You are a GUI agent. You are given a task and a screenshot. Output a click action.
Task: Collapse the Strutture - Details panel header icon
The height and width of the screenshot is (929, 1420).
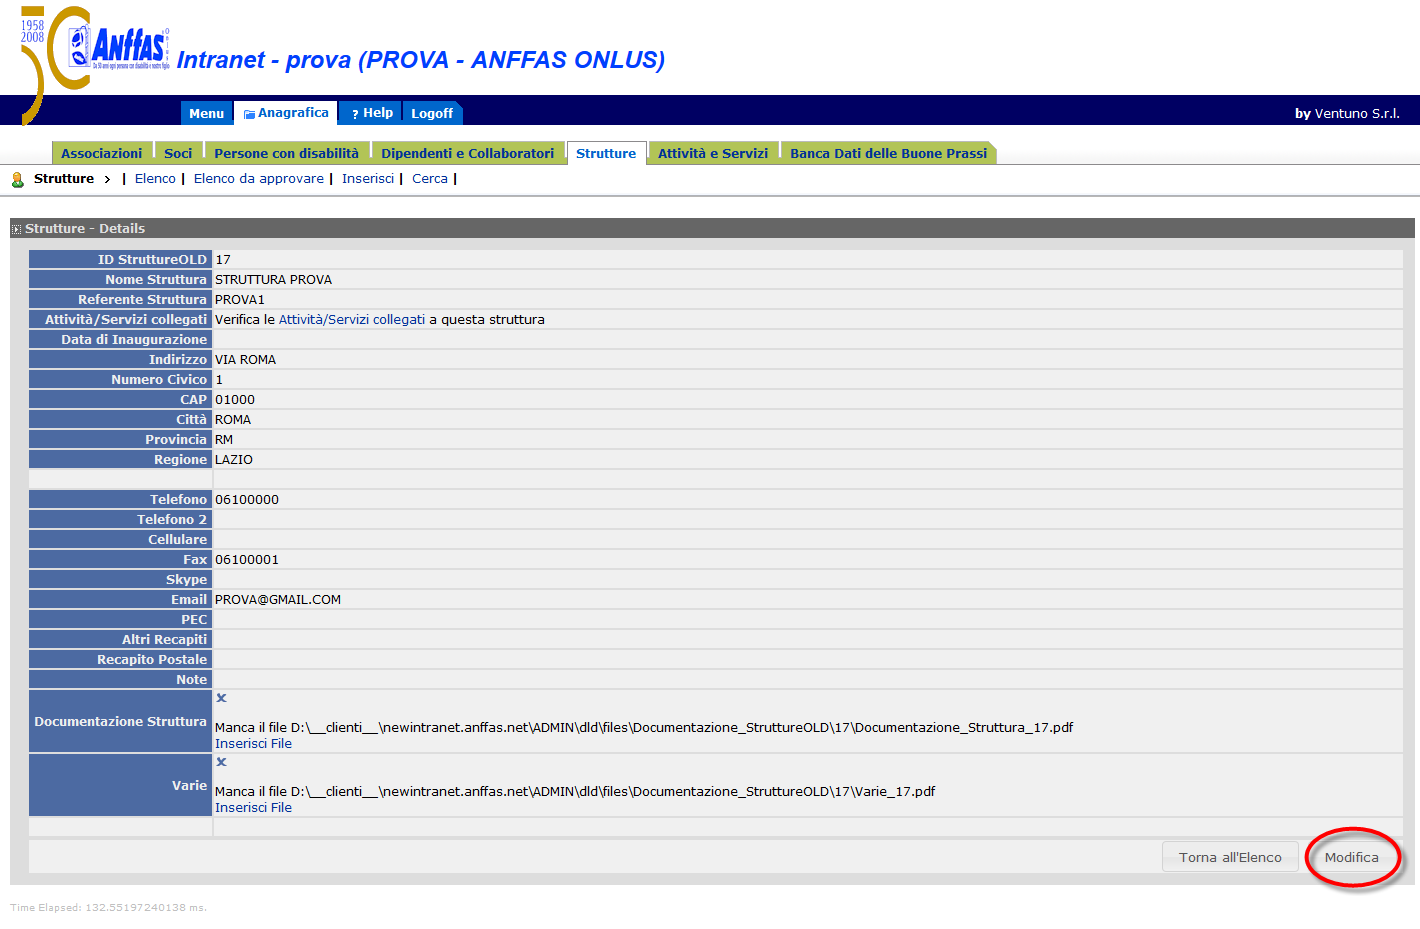pyautogui.click(x=16, y=230)
